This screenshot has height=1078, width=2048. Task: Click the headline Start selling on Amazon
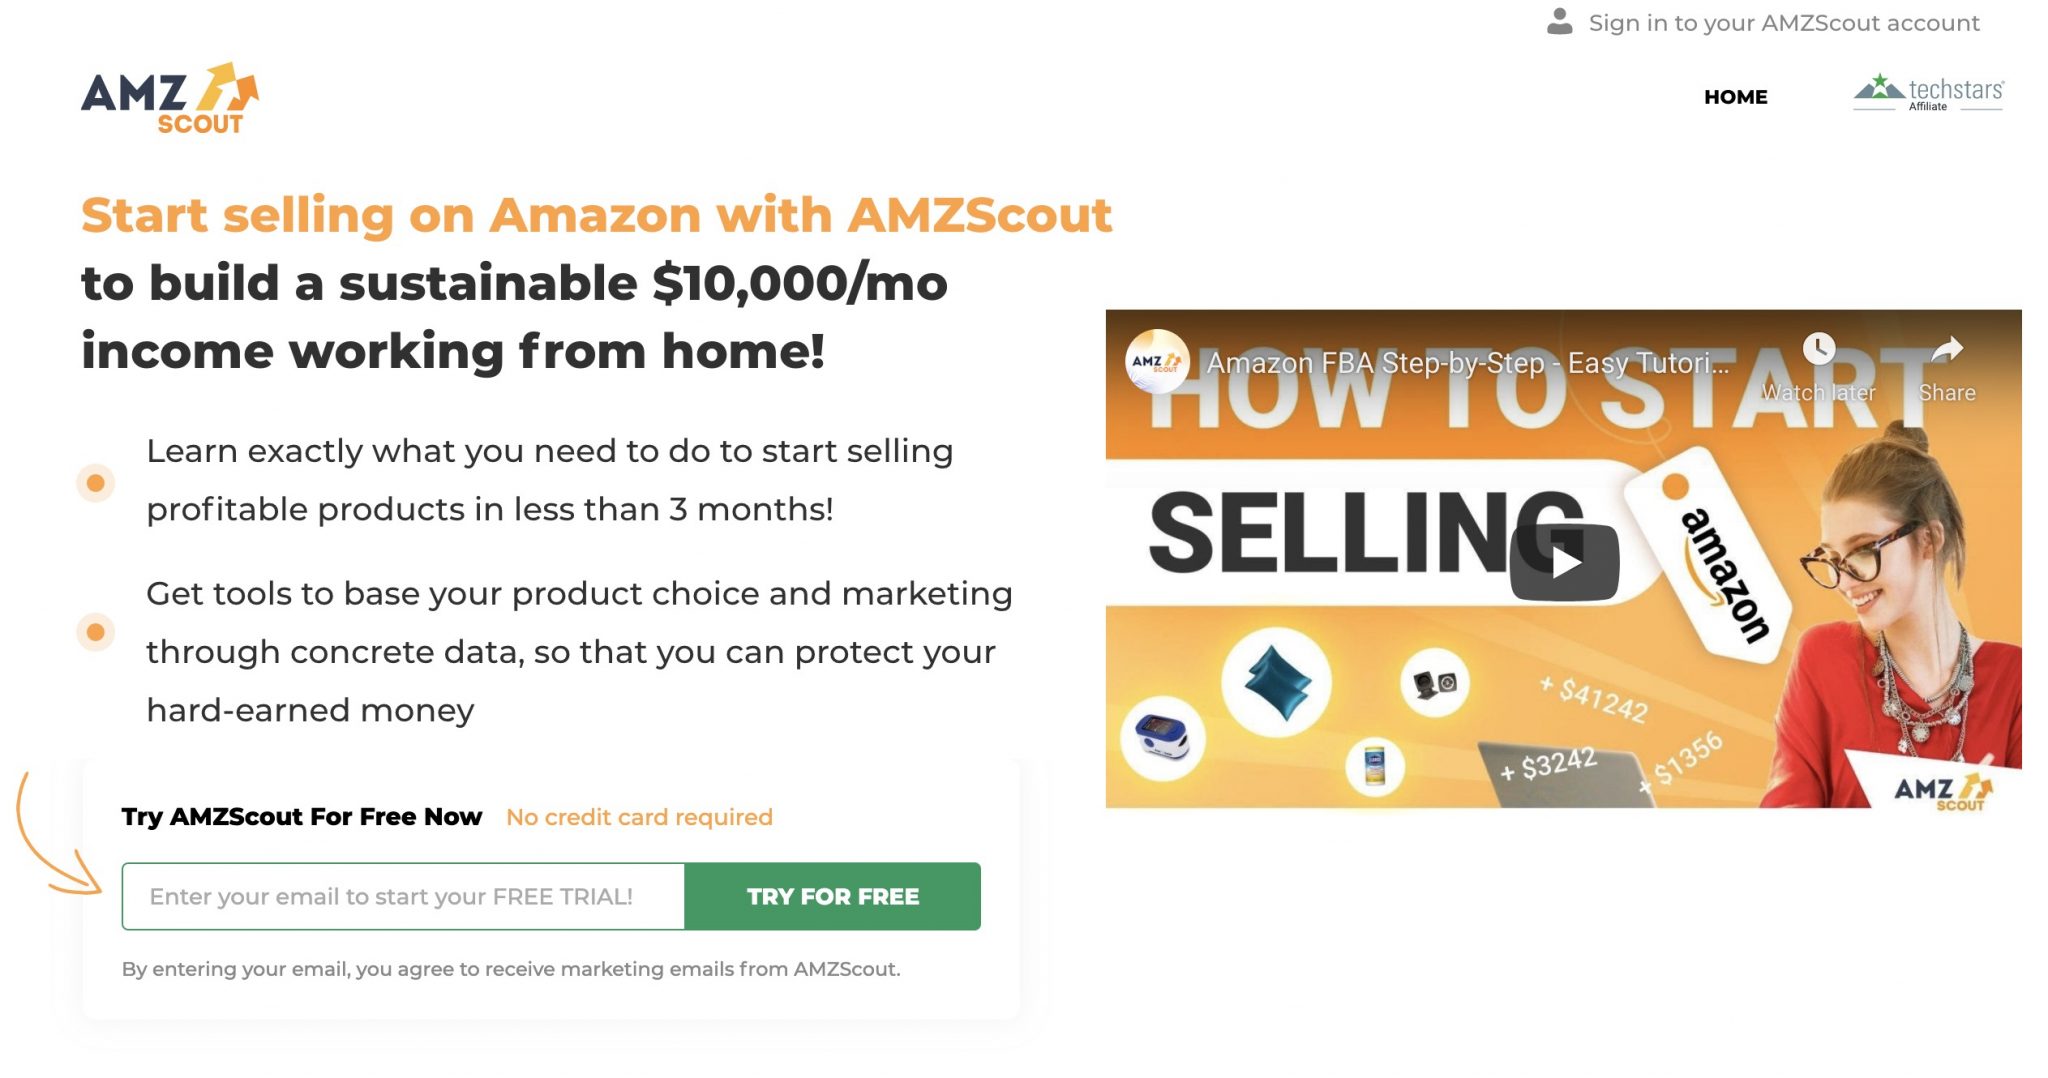point(598,216)
